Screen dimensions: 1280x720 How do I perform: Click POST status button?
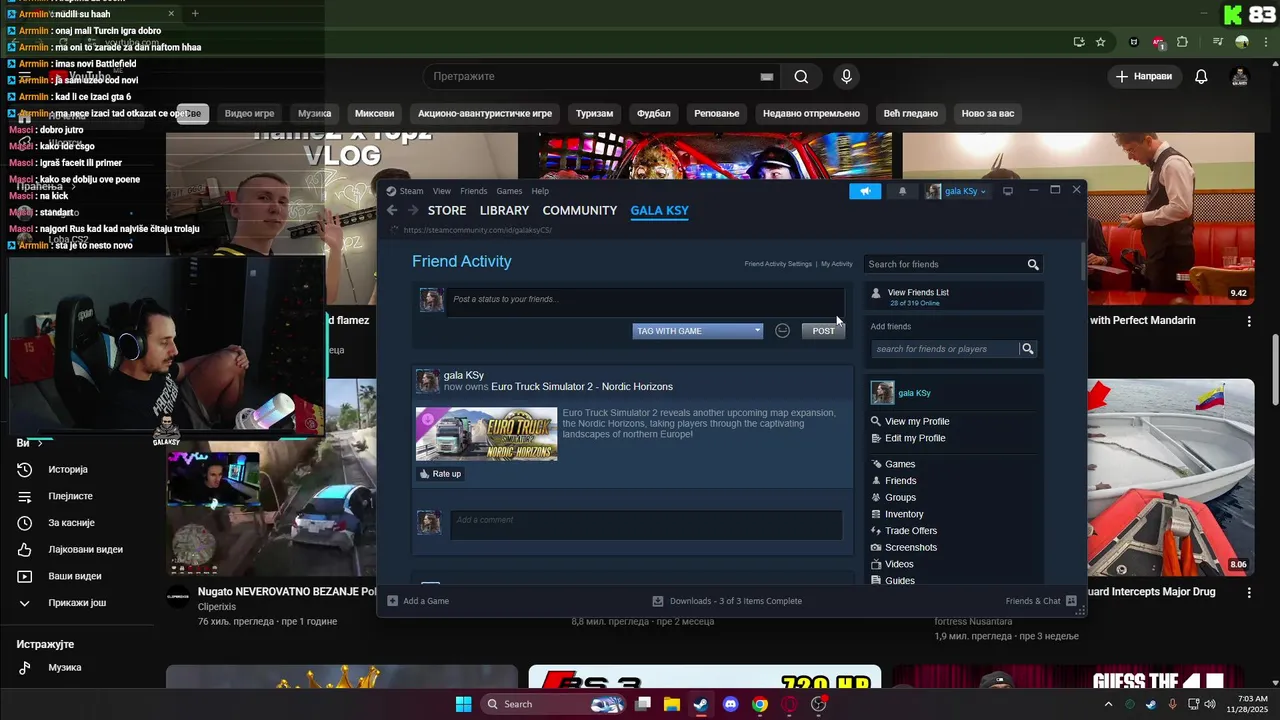tap(824, 331)
